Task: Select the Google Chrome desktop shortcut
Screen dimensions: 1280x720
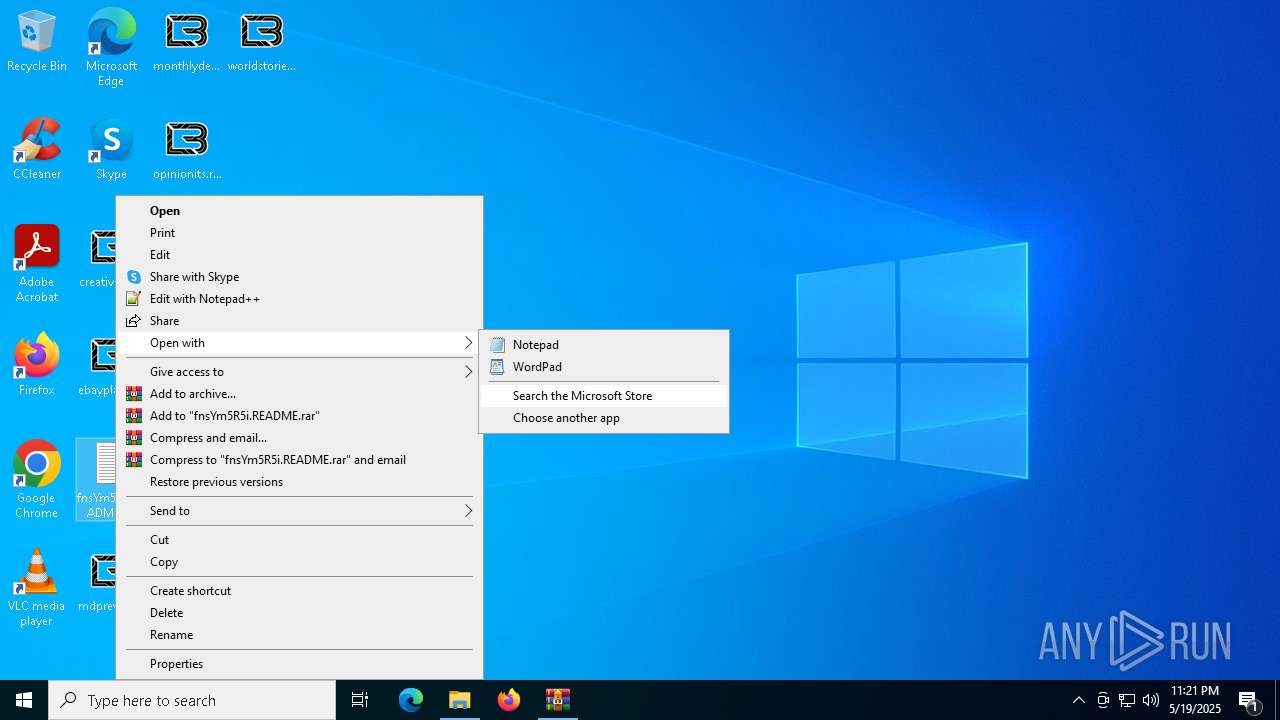Action: (x=37, y=480)
